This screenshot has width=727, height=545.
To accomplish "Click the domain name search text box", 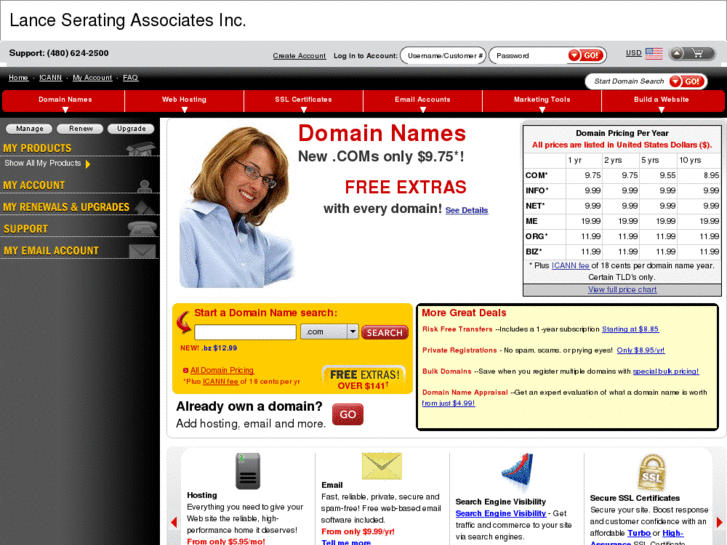I will (245, 332).
